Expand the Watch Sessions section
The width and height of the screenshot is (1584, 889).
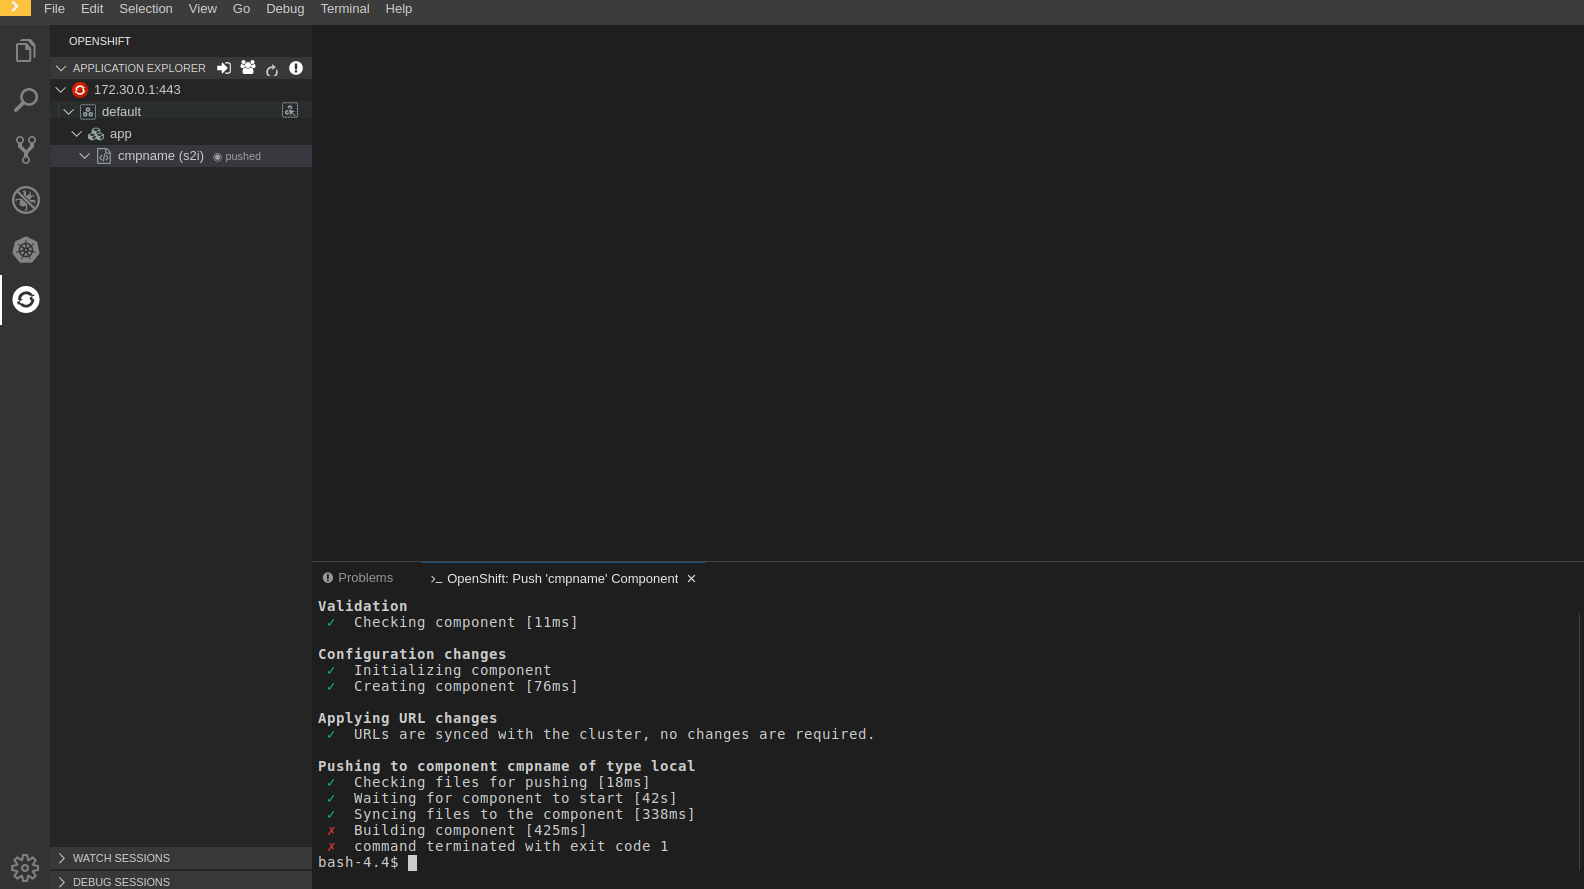click(x=62, y=858)
